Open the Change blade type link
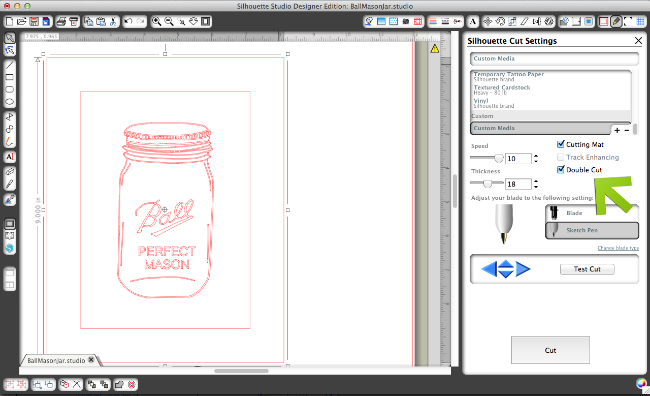The width and height of the screenshot is (650, 396). 618,248
